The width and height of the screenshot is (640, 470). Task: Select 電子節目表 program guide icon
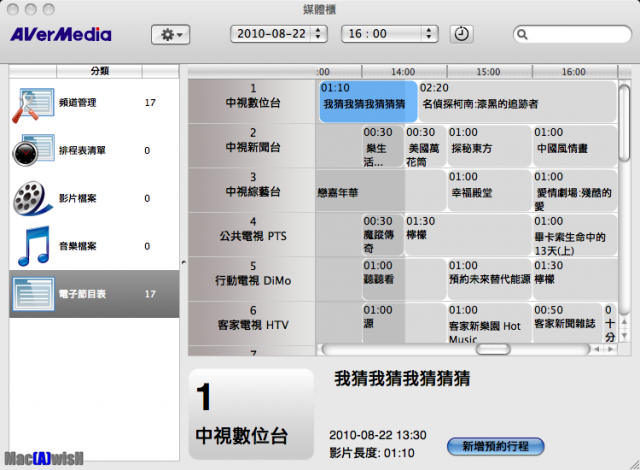pos(33,294)
